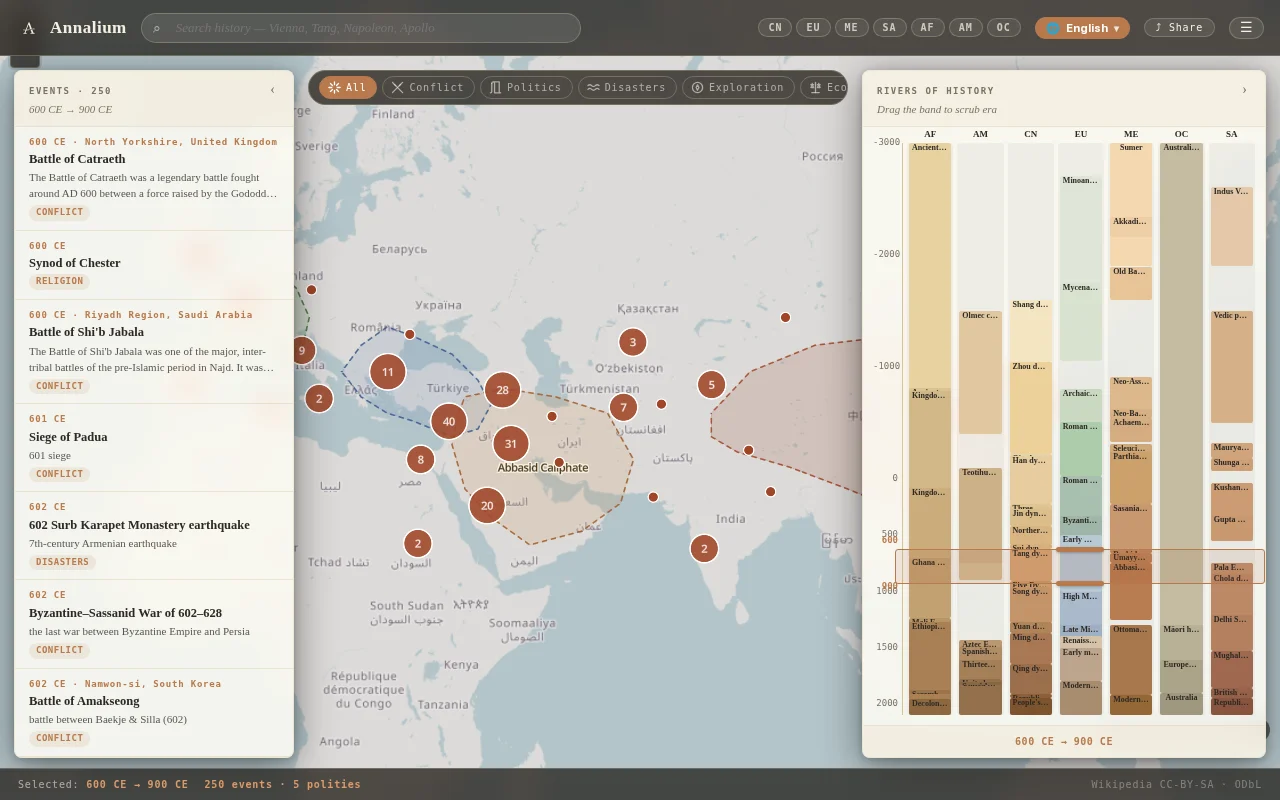The width and height of the screenshot is (1280, 800).
Task: Click the map cluster marker labeled 28
Action: [x=502, y=390]
